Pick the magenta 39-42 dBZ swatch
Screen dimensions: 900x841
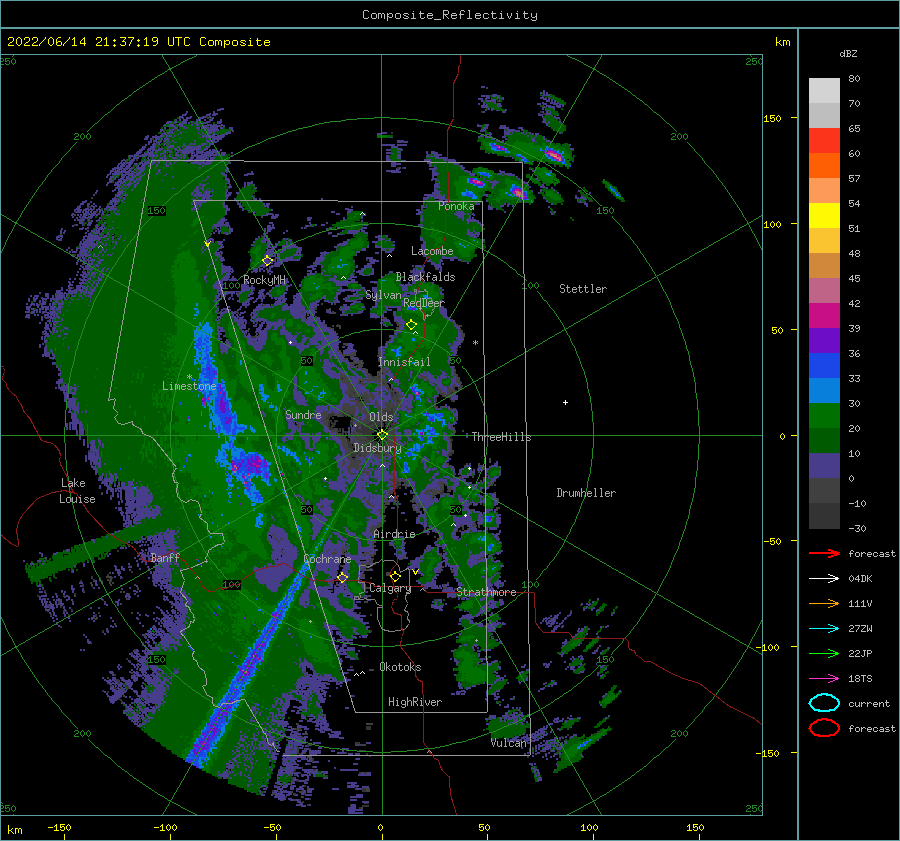point(824,316)
